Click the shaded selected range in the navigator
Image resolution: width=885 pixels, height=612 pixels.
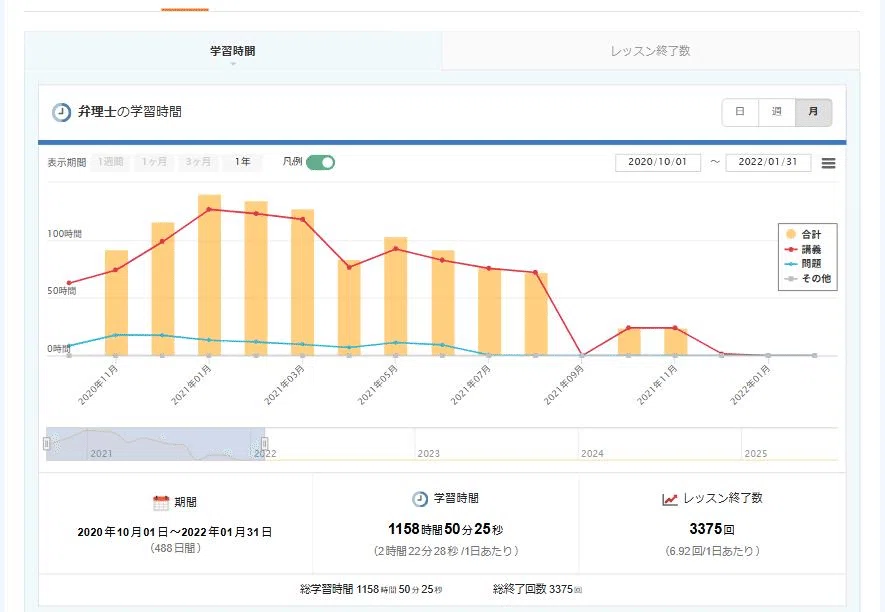pos(155,444)
